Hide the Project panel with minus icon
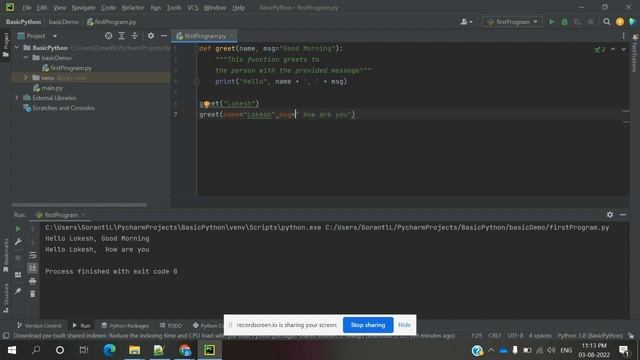This screenshot has width=640, height=360. tap(164, 36)
